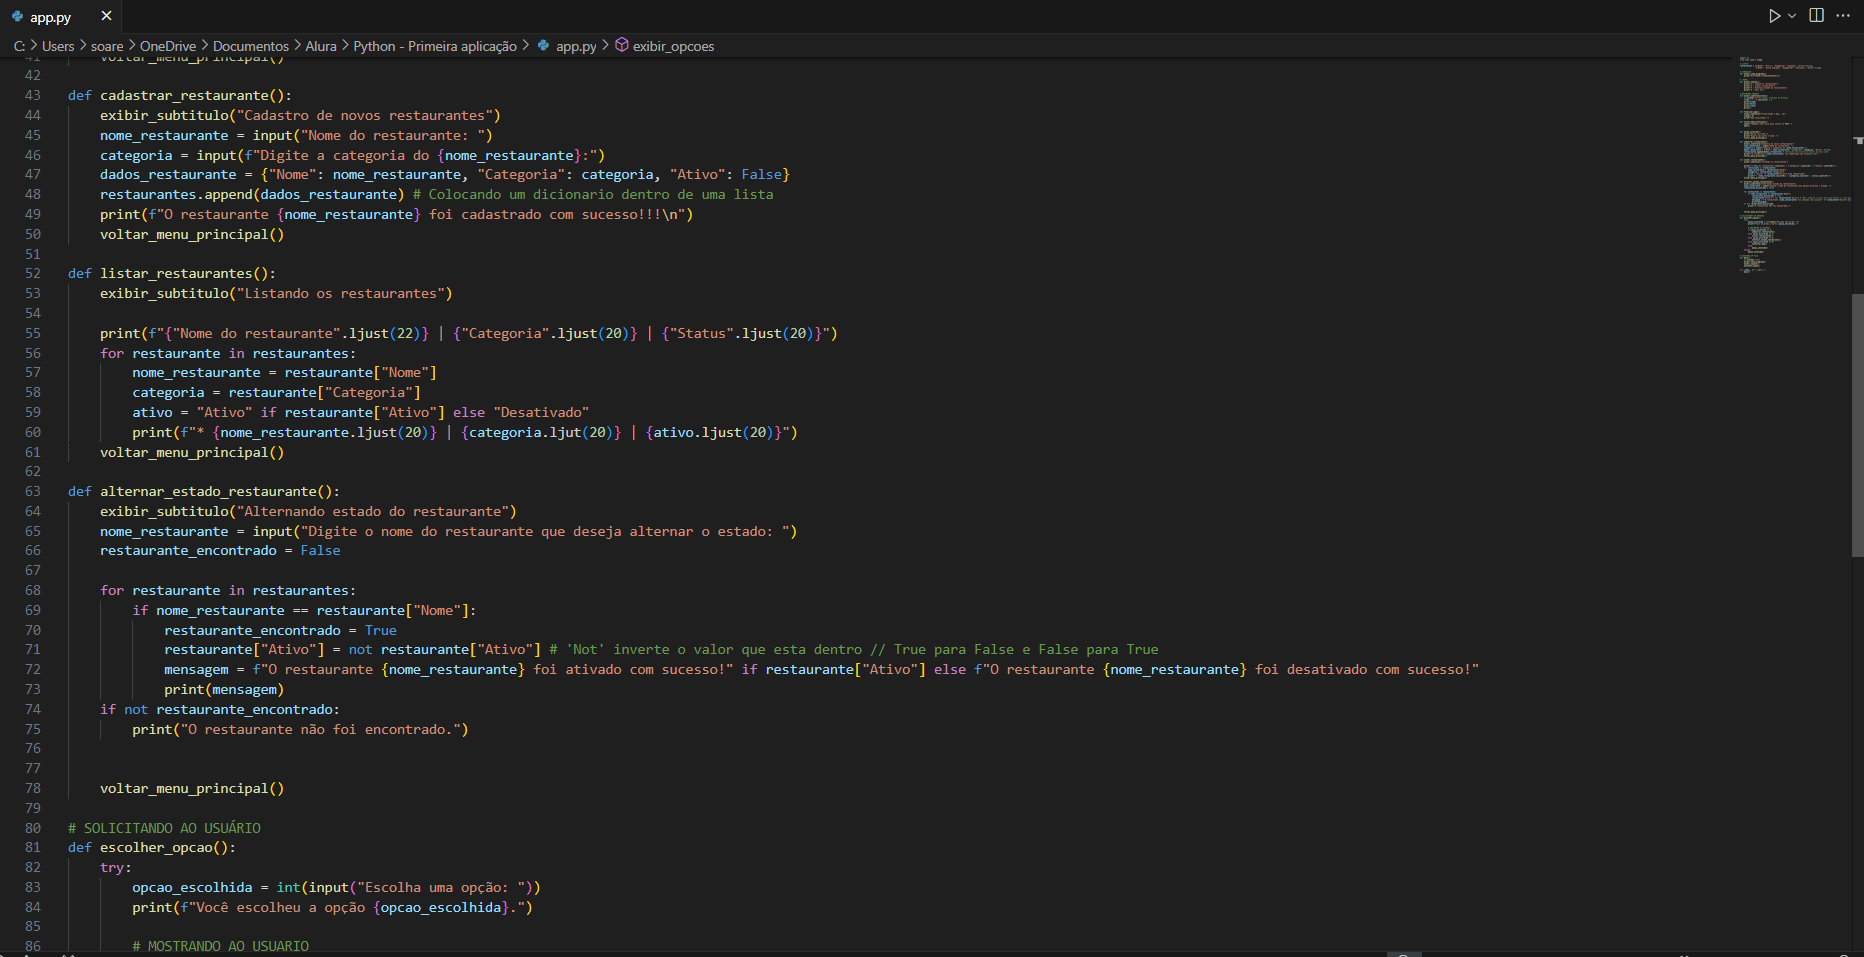Click 'if nome_restaurante == restaurante["Nome"]:' line

click(x=304, y=610)
